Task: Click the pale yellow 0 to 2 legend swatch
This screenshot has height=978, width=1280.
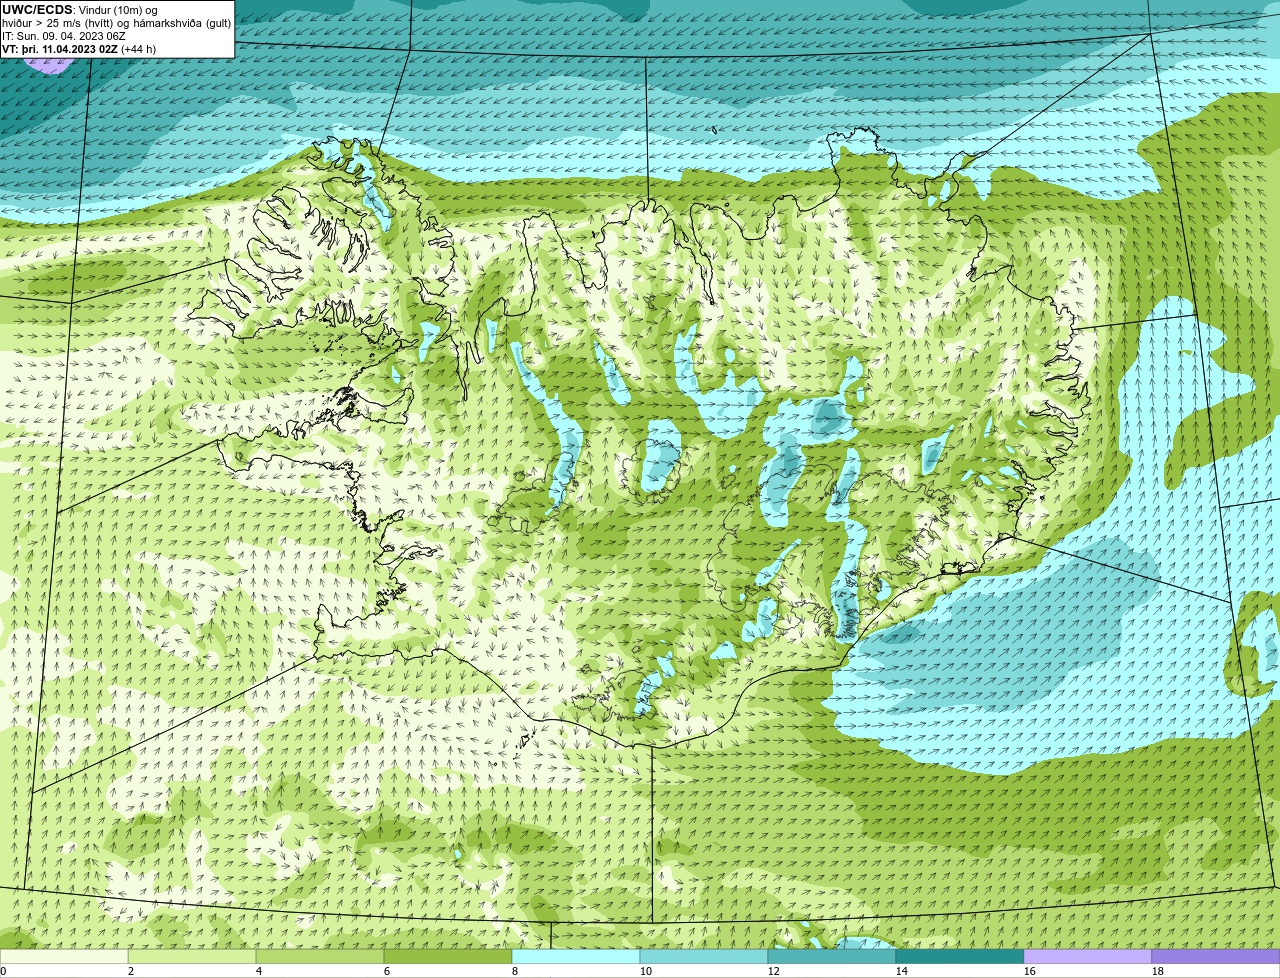Action: click(x=64, y=956)
